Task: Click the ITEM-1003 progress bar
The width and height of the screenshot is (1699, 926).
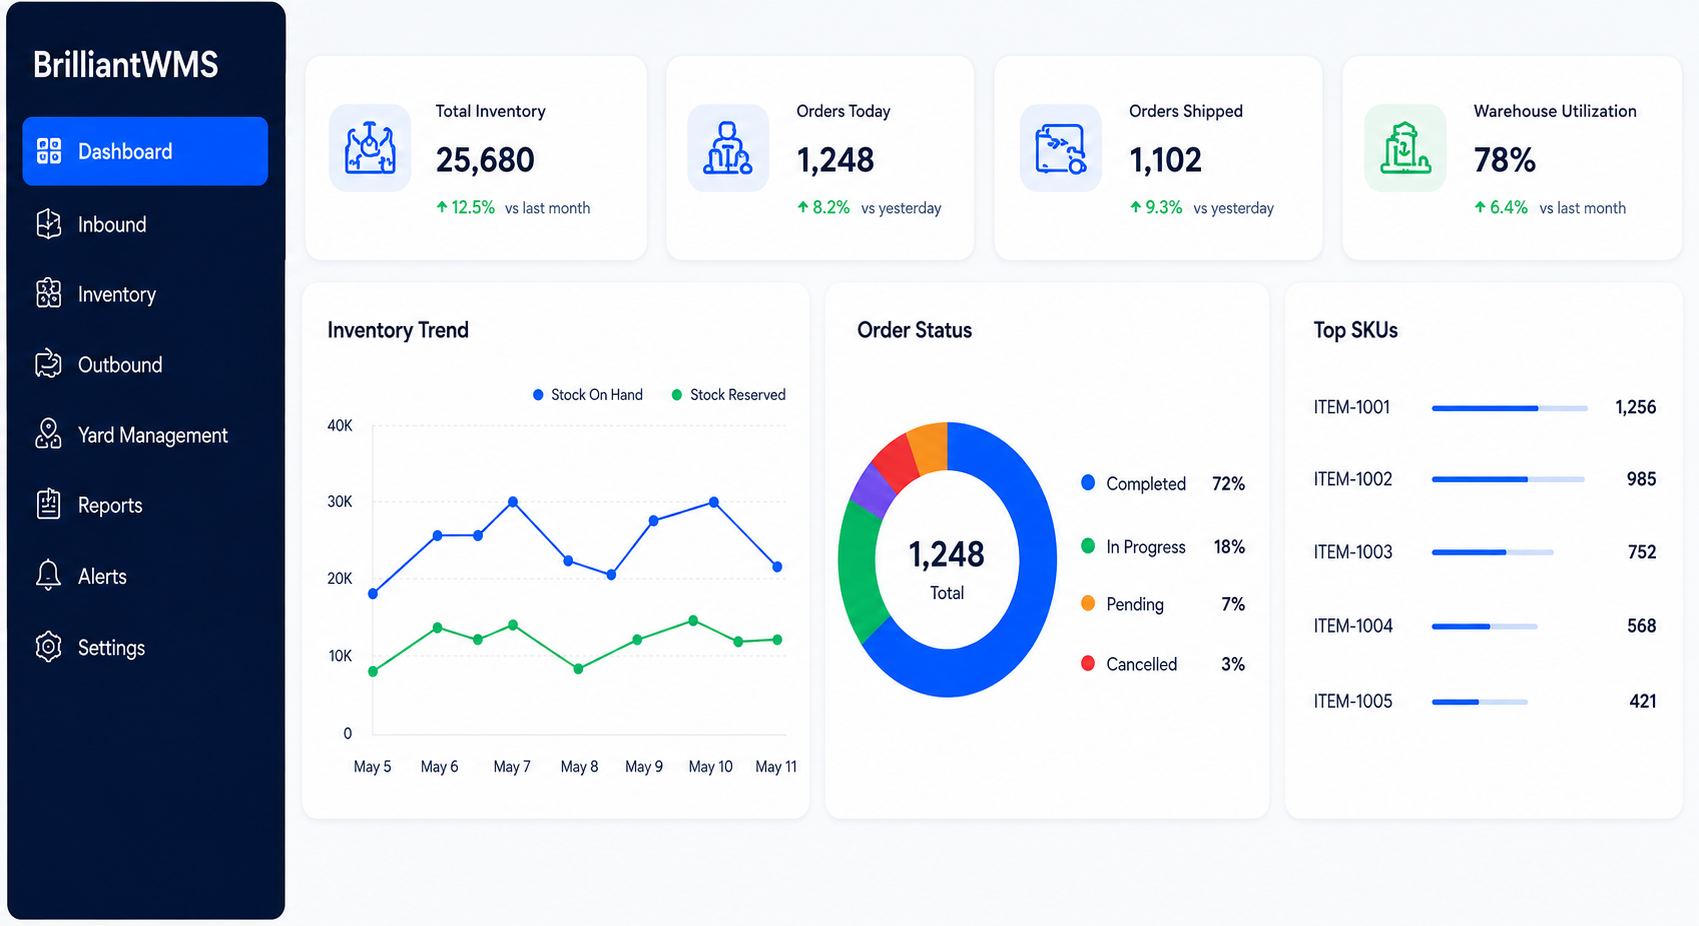Action: 1492,552
